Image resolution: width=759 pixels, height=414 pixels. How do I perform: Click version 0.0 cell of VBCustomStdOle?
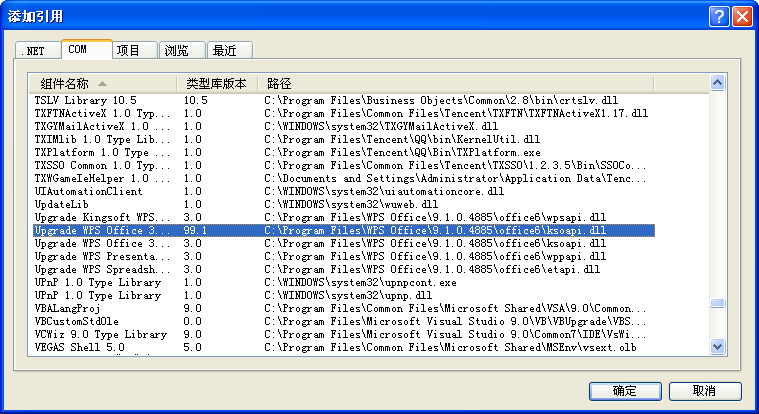click(193, 322)
